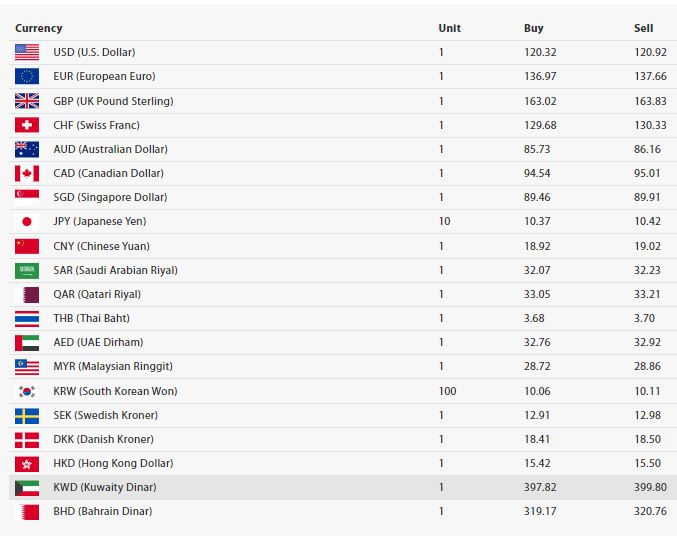
Task: Click KWD (Kuwaity Dinar) currency name
Action: [x=105, y=487]
